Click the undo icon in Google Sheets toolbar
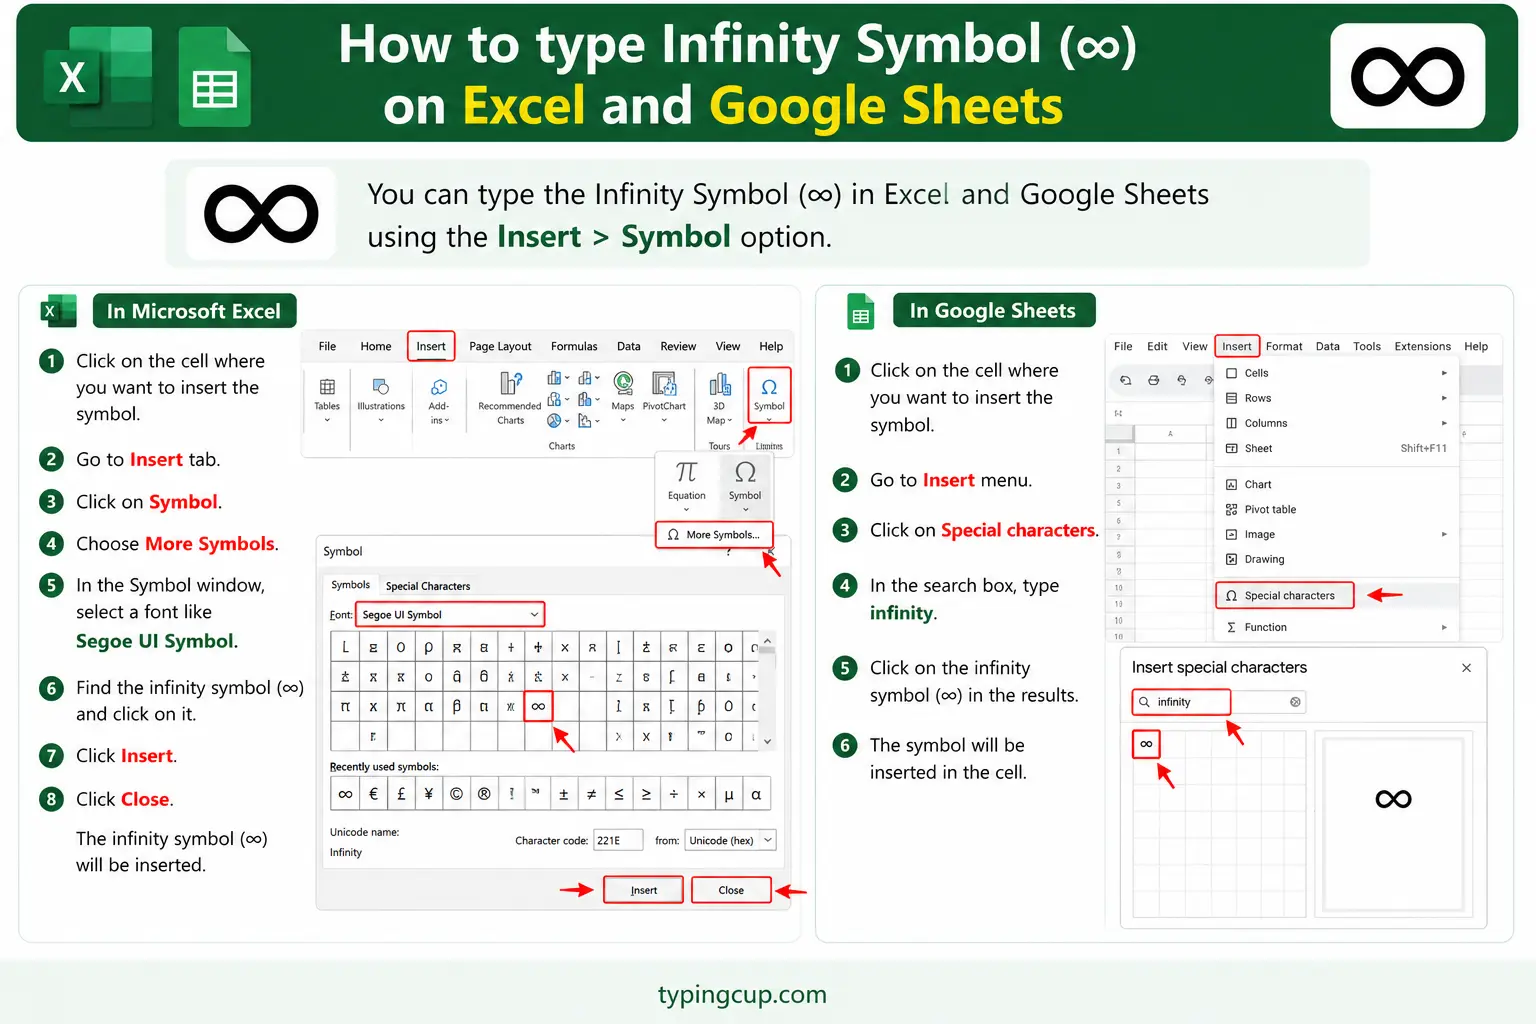 pyautogui.click(x=1125, y=380)
